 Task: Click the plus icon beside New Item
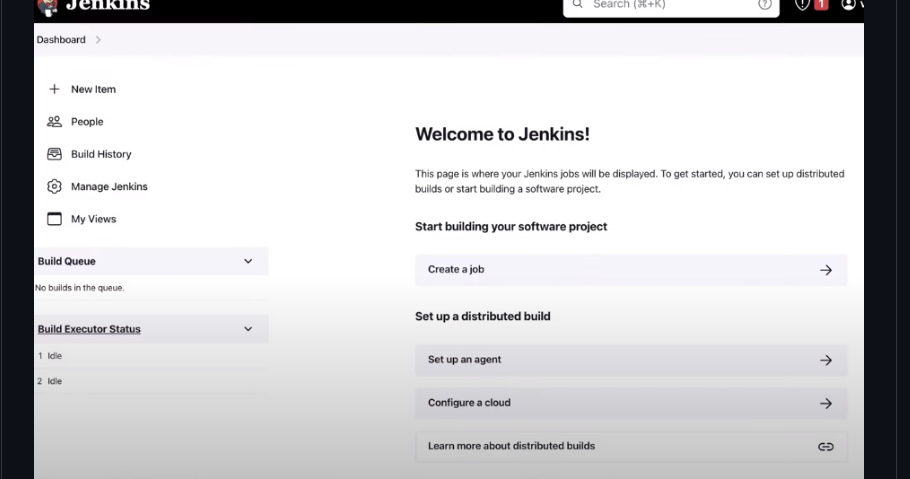[x=54, y=89]
